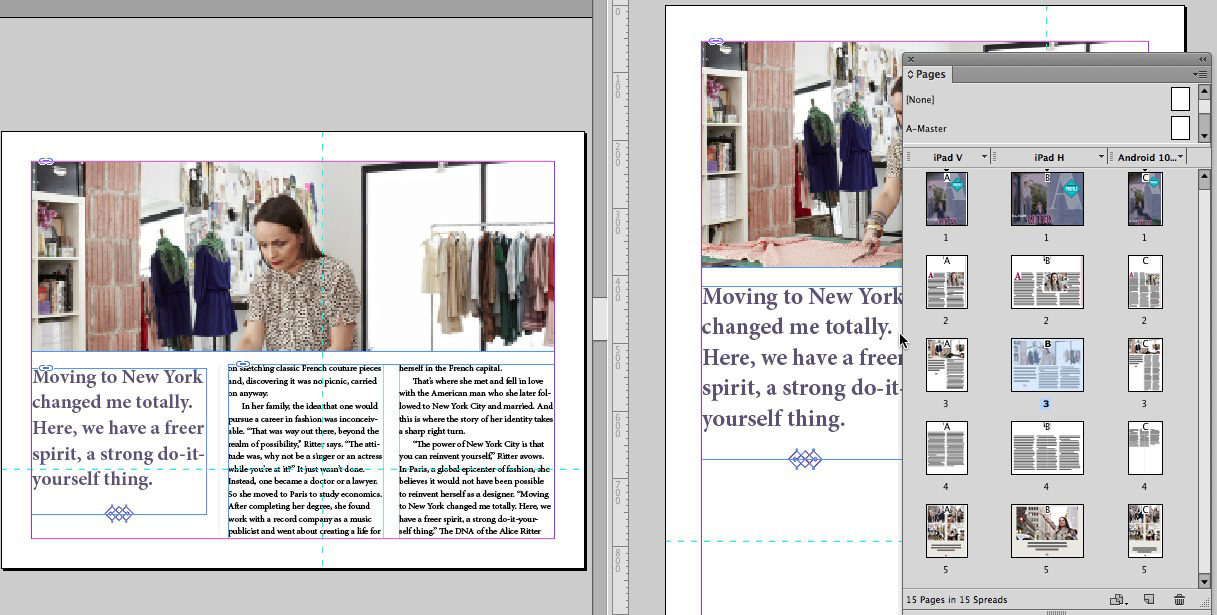This screenshot has height=615, width=1217.
Task: Close the Pages panel
Action: coord(911,59)
